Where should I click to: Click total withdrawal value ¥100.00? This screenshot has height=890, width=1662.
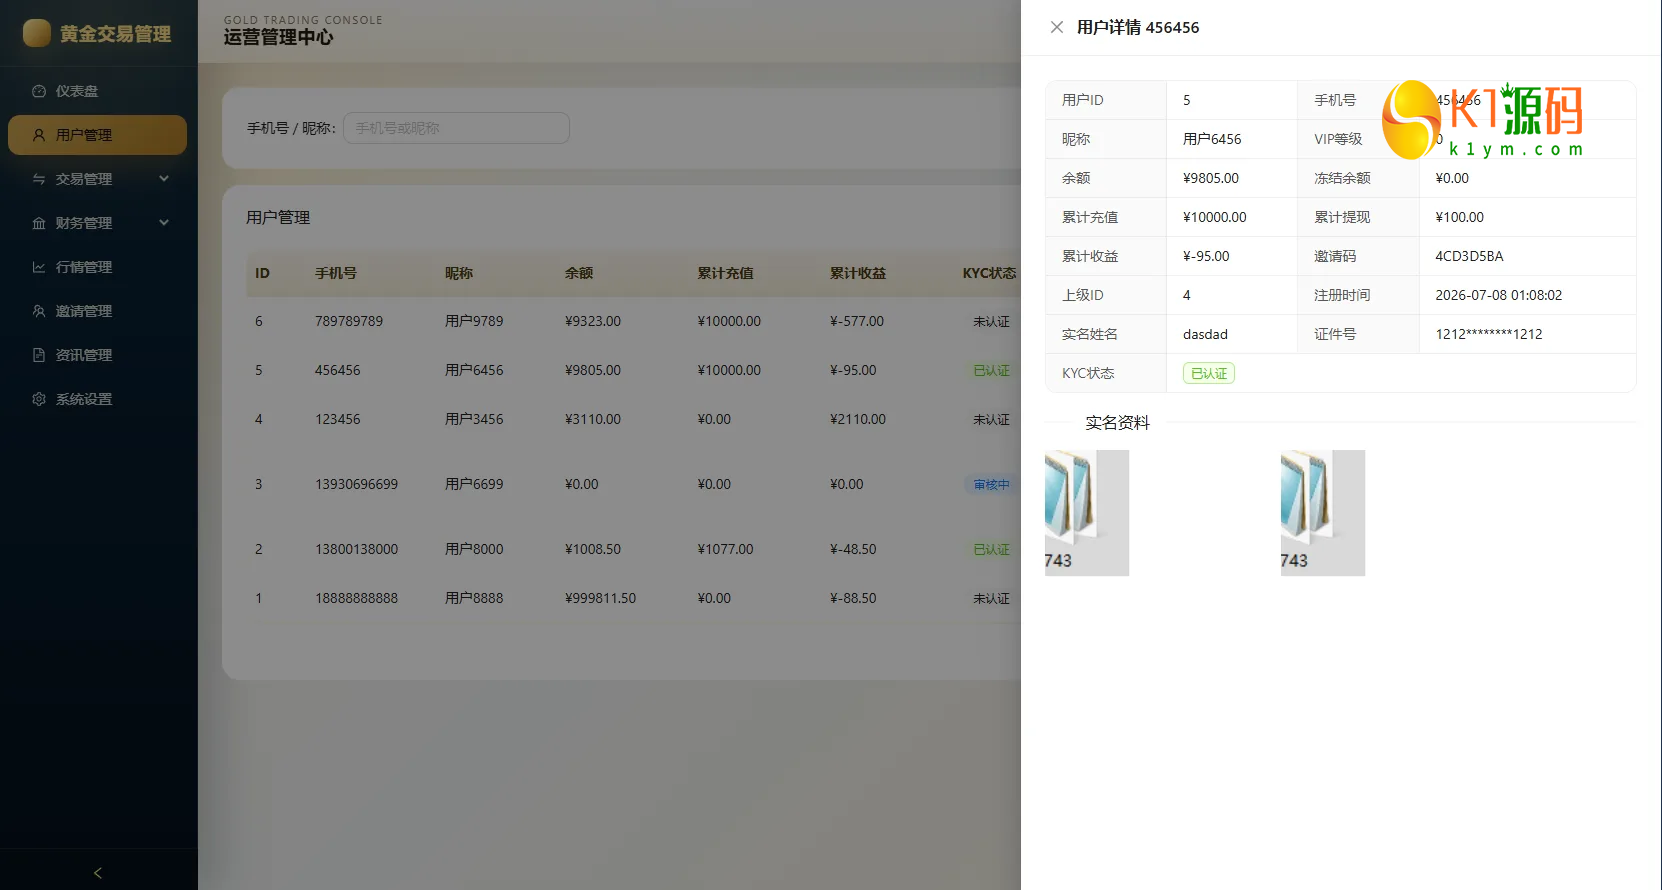1459,217
